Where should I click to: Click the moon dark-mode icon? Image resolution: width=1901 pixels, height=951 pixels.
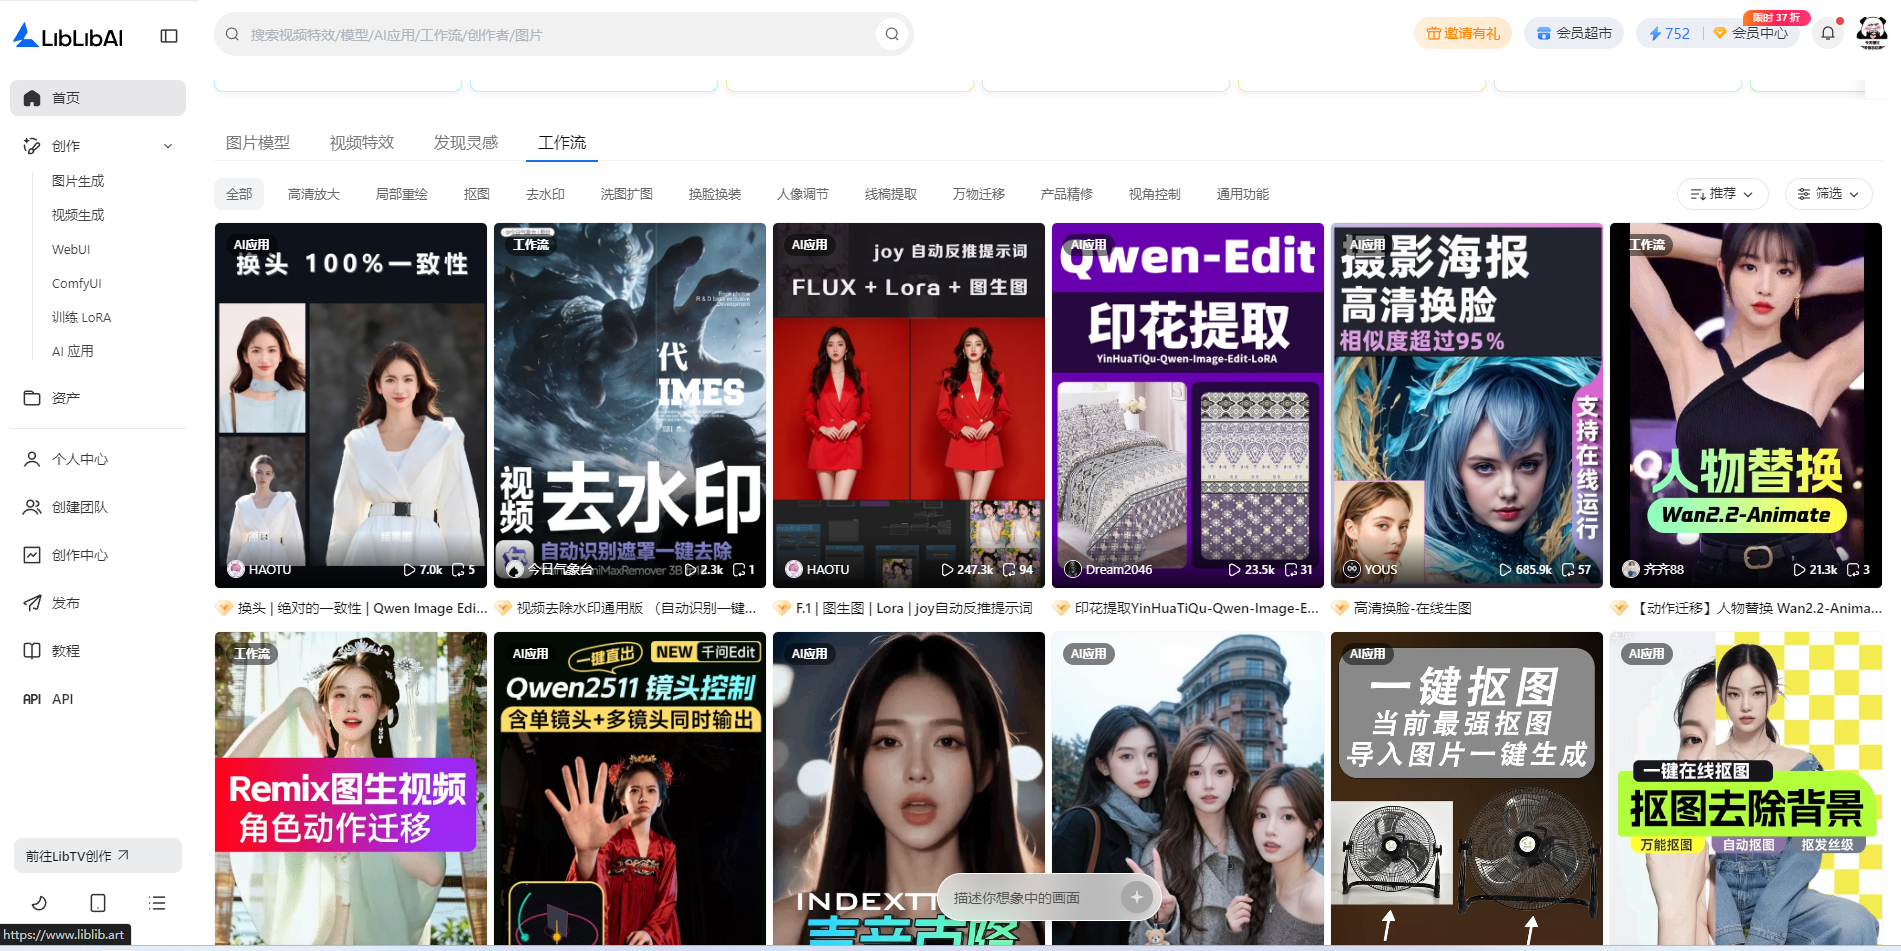click(39, 903)
